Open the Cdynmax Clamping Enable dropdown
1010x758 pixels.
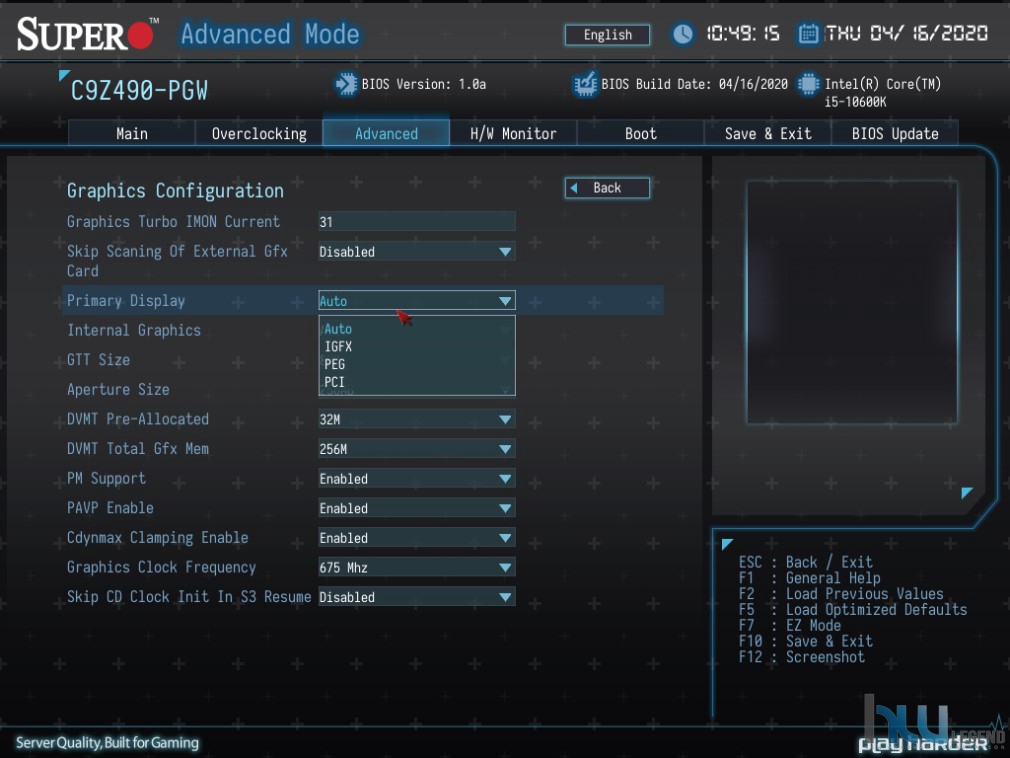pyautogui.click(x=417, y=538)
